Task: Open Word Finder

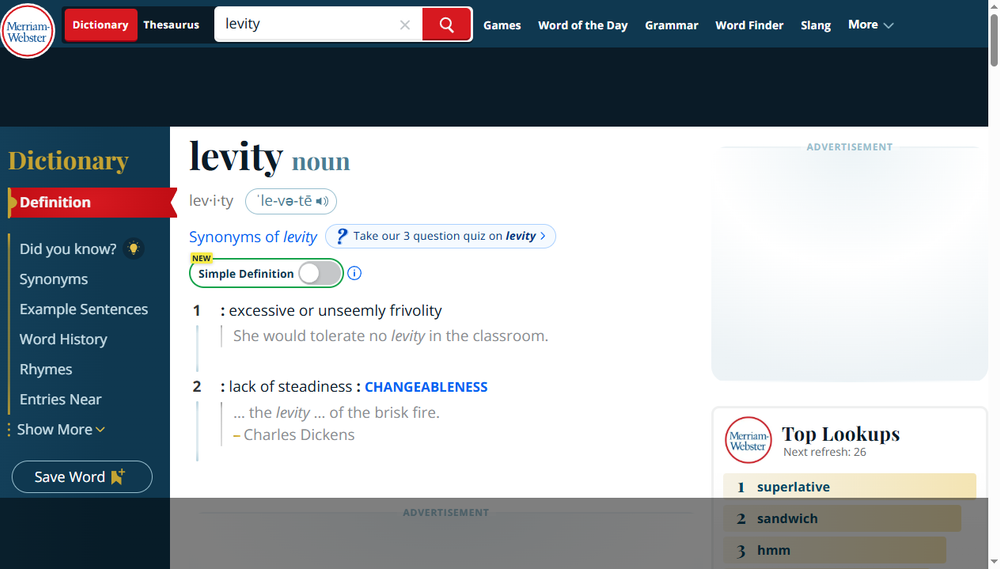Action: click(749, 26)
